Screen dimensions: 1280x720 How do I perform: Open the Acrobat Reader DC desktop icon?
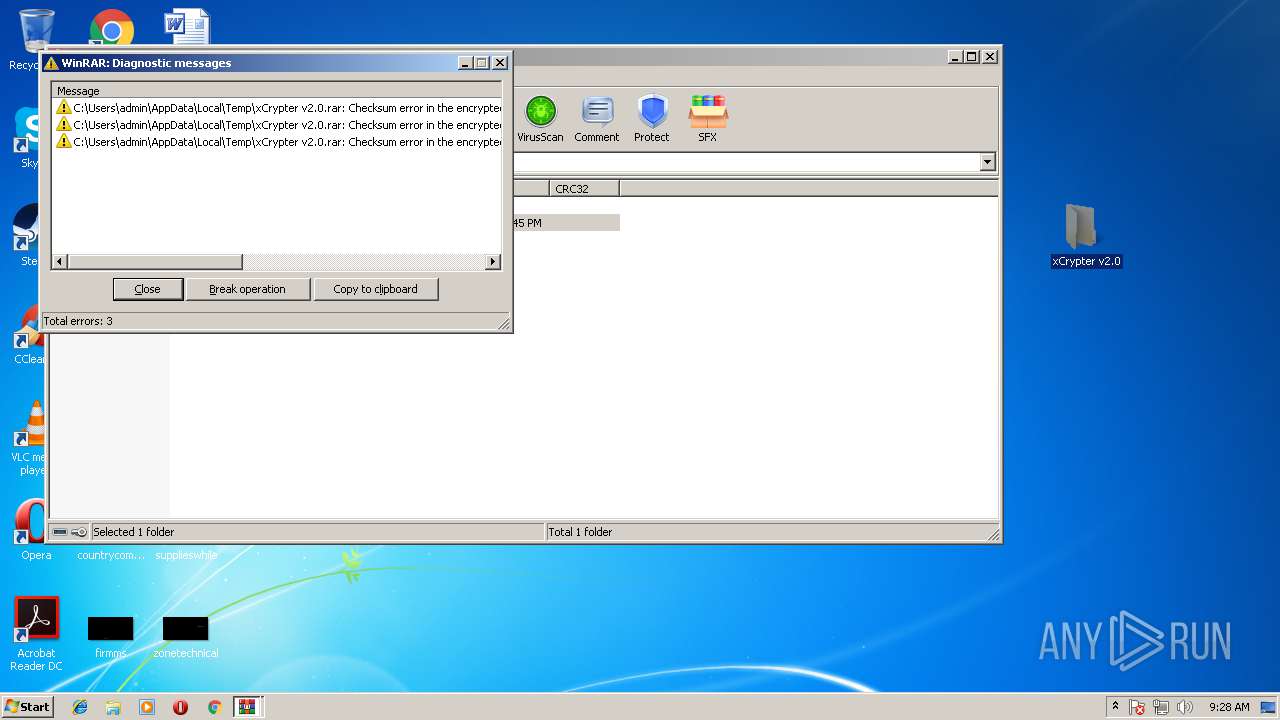tap(37, 634)
